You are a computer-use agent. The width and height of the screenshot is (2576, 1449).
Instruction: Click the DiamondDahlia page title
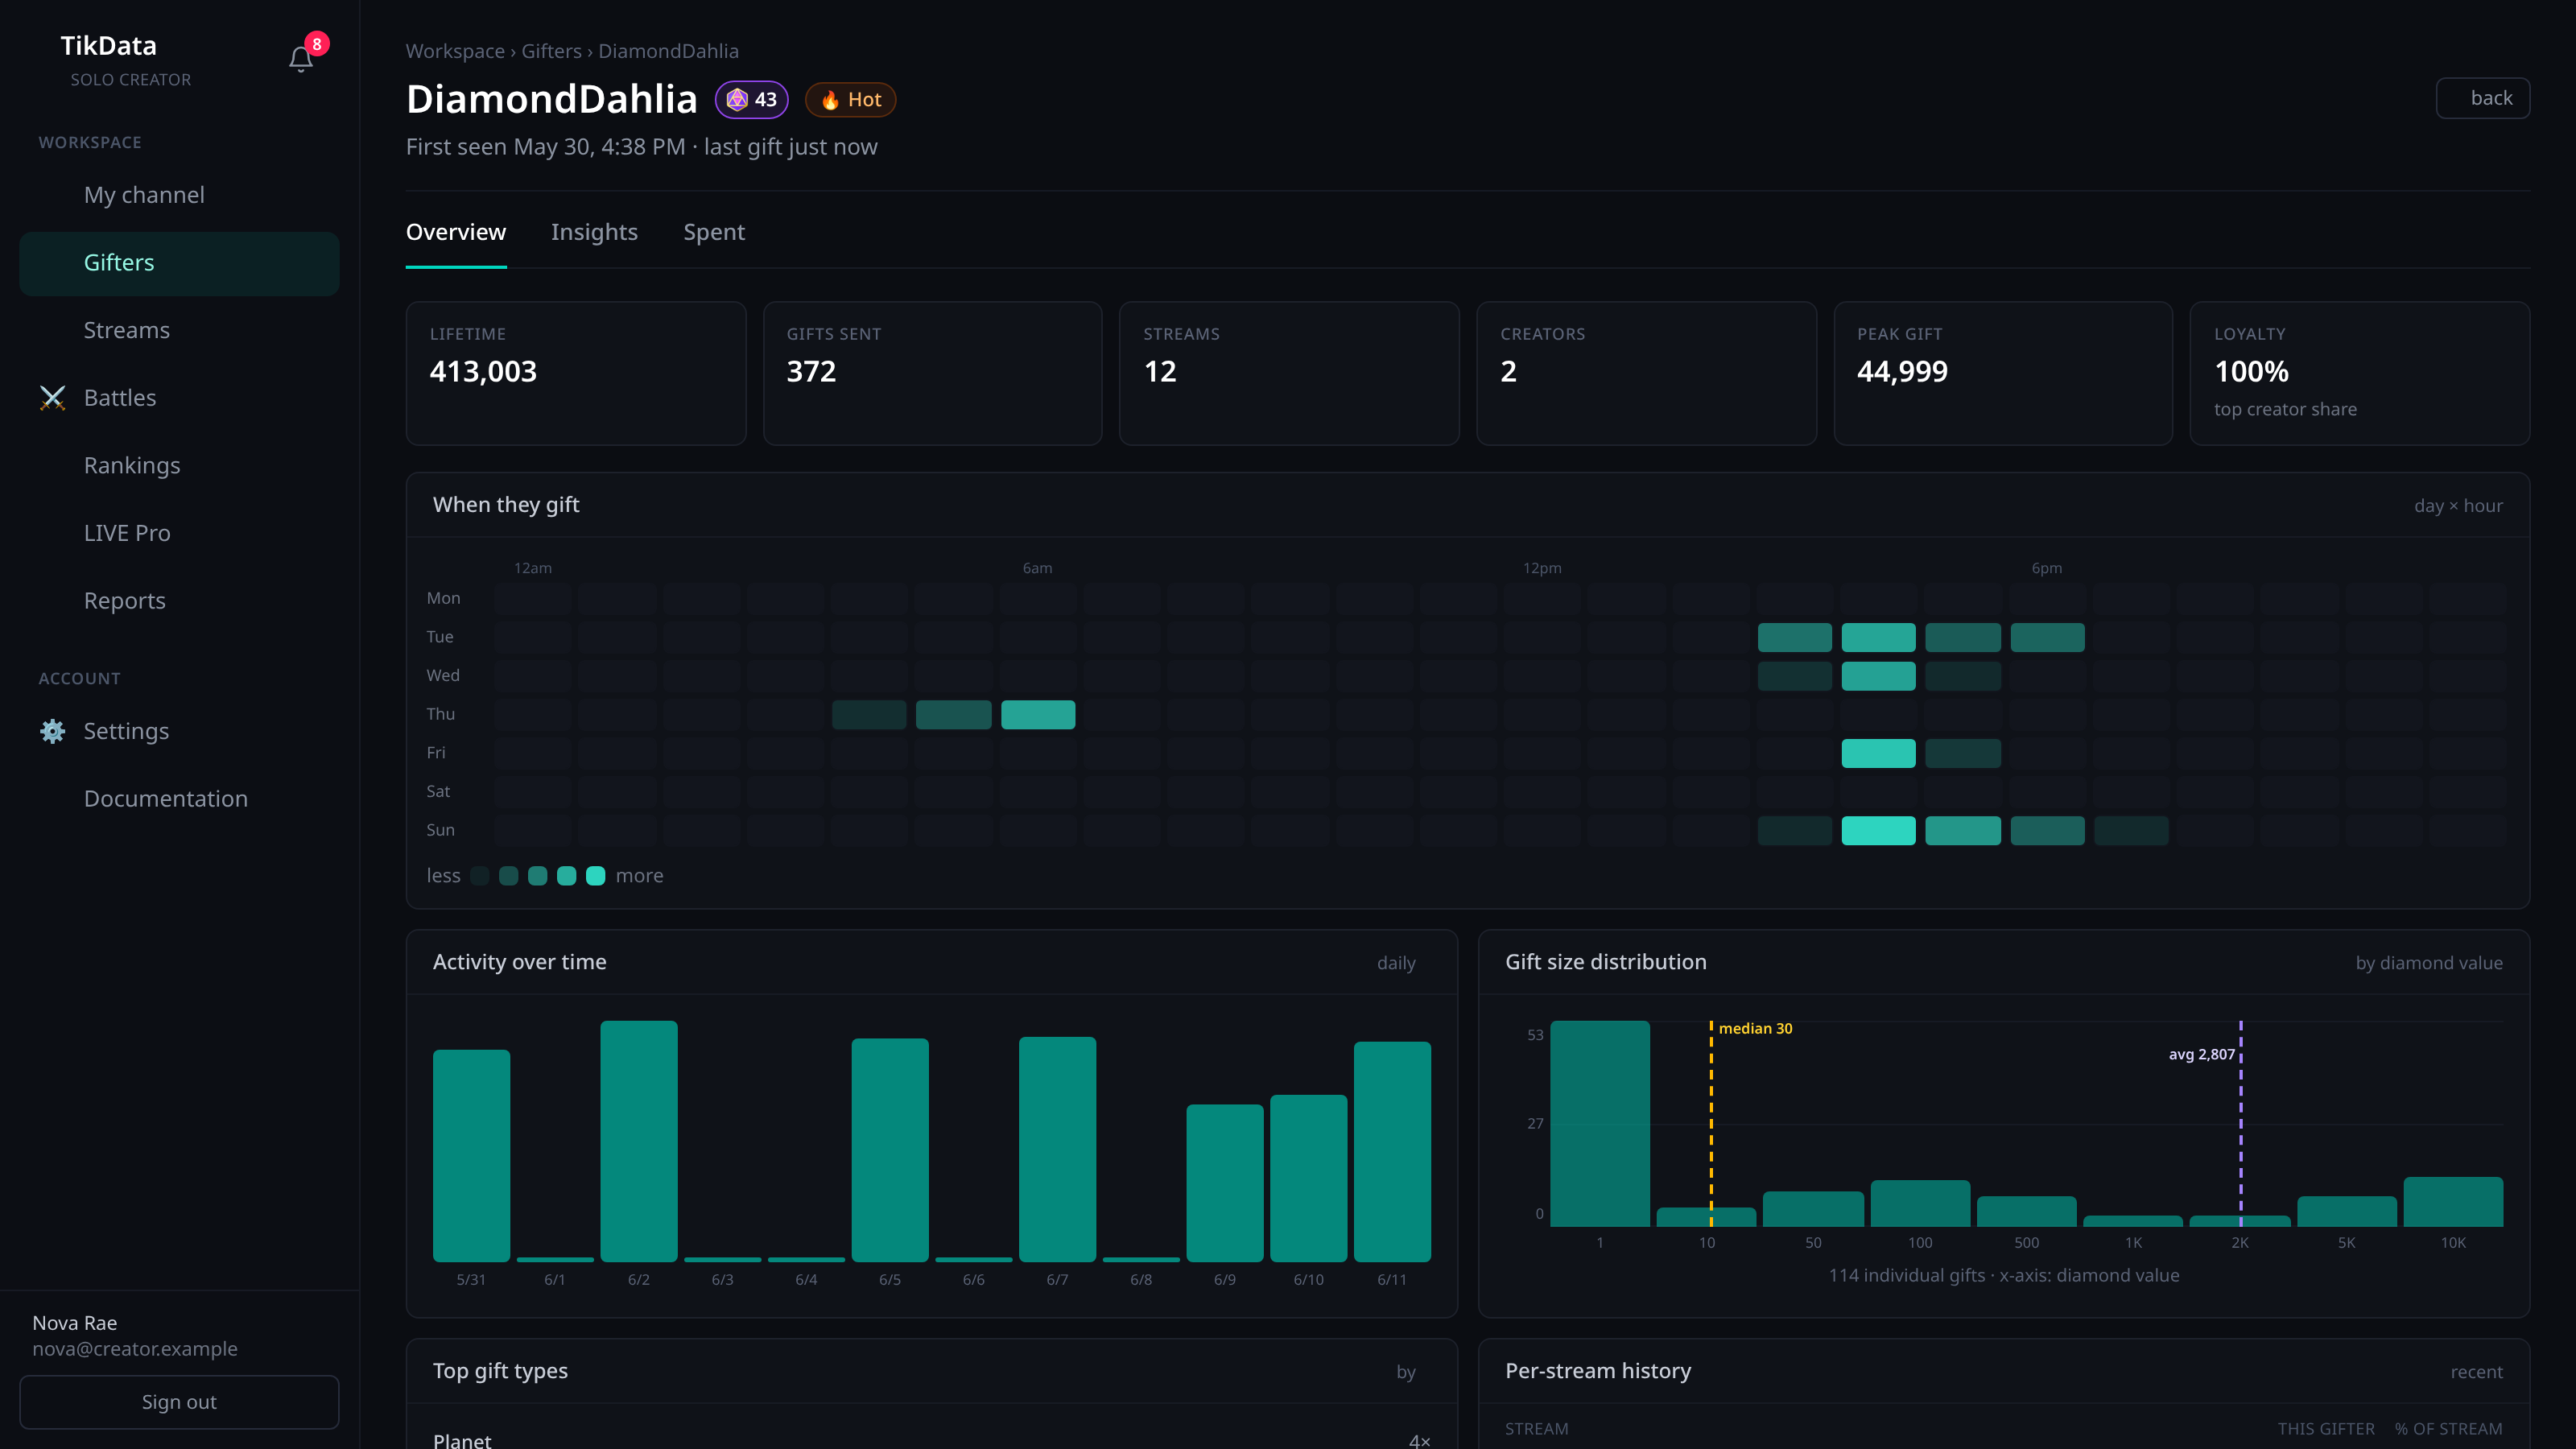point(552,99)
